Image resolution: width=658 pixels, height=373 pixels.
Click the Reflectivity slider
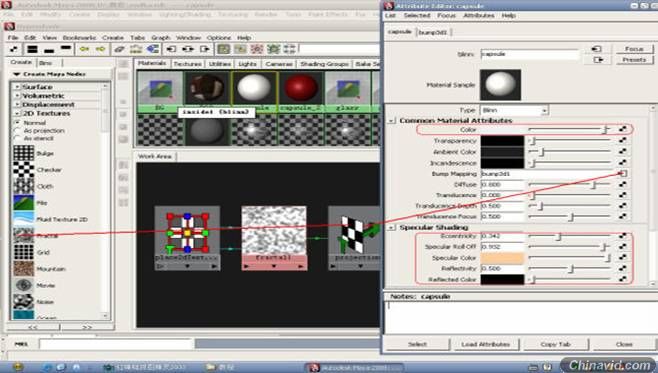click(570, 269)
